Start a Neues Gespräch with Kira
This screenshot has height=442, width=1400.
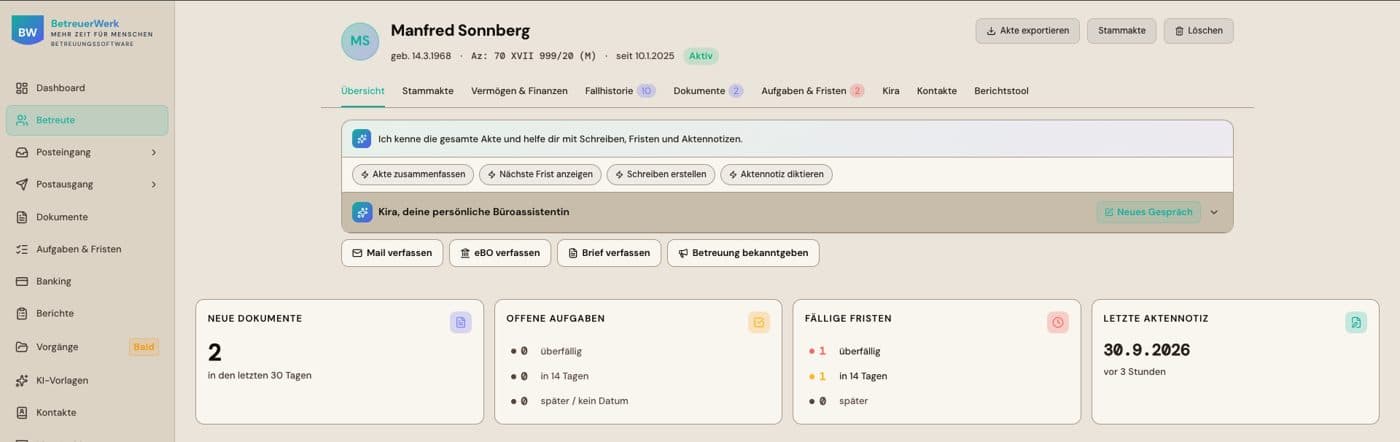[x=1149, y=212]
